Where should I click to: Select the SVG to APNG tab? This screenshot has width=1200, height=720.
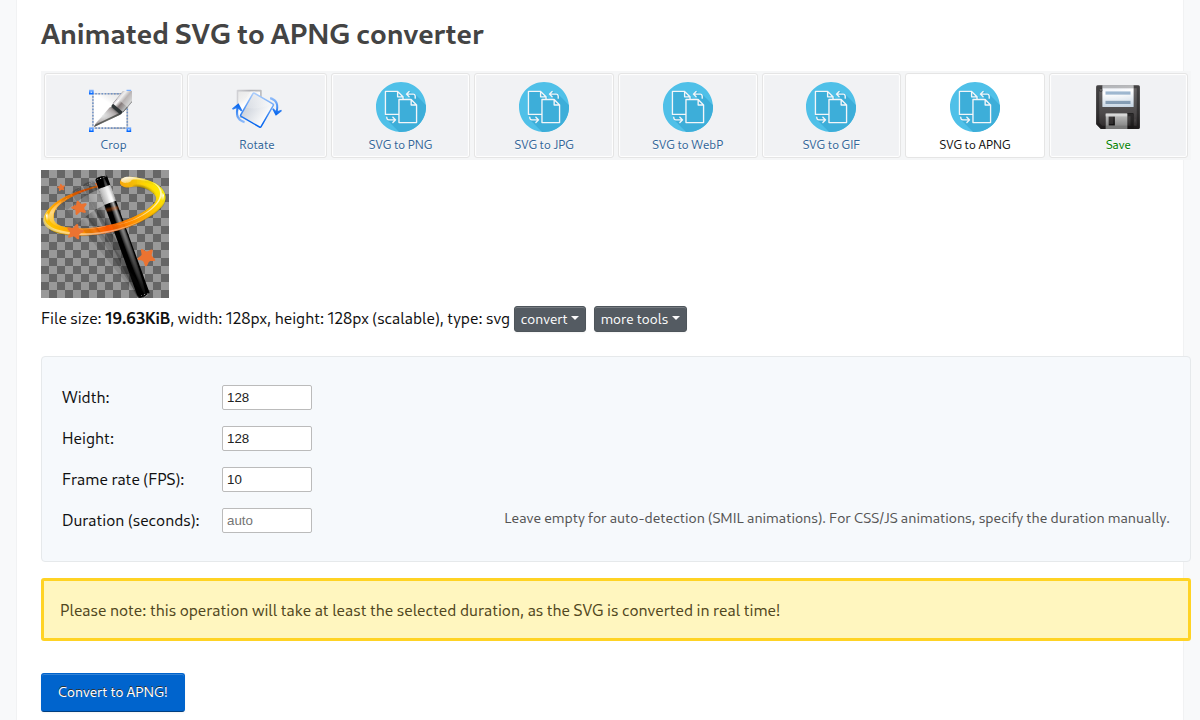(x=975, y=116)
